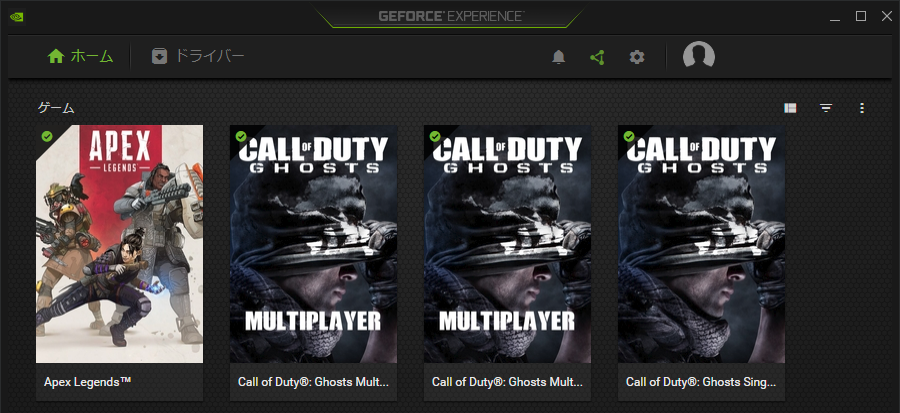Maximize the GeForce Experience window
This screenshot has width=900, height=413.
(861, 16)
